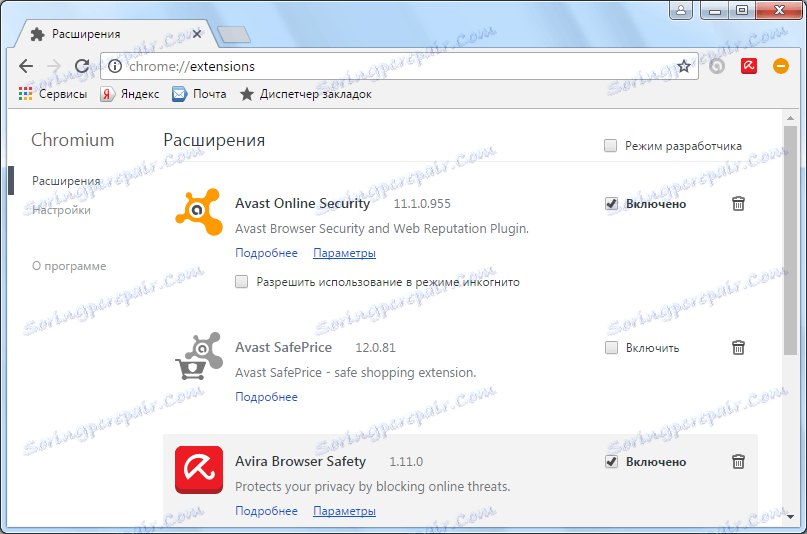
Task: Open site information icon in address bar
Action: coord(115,66)
